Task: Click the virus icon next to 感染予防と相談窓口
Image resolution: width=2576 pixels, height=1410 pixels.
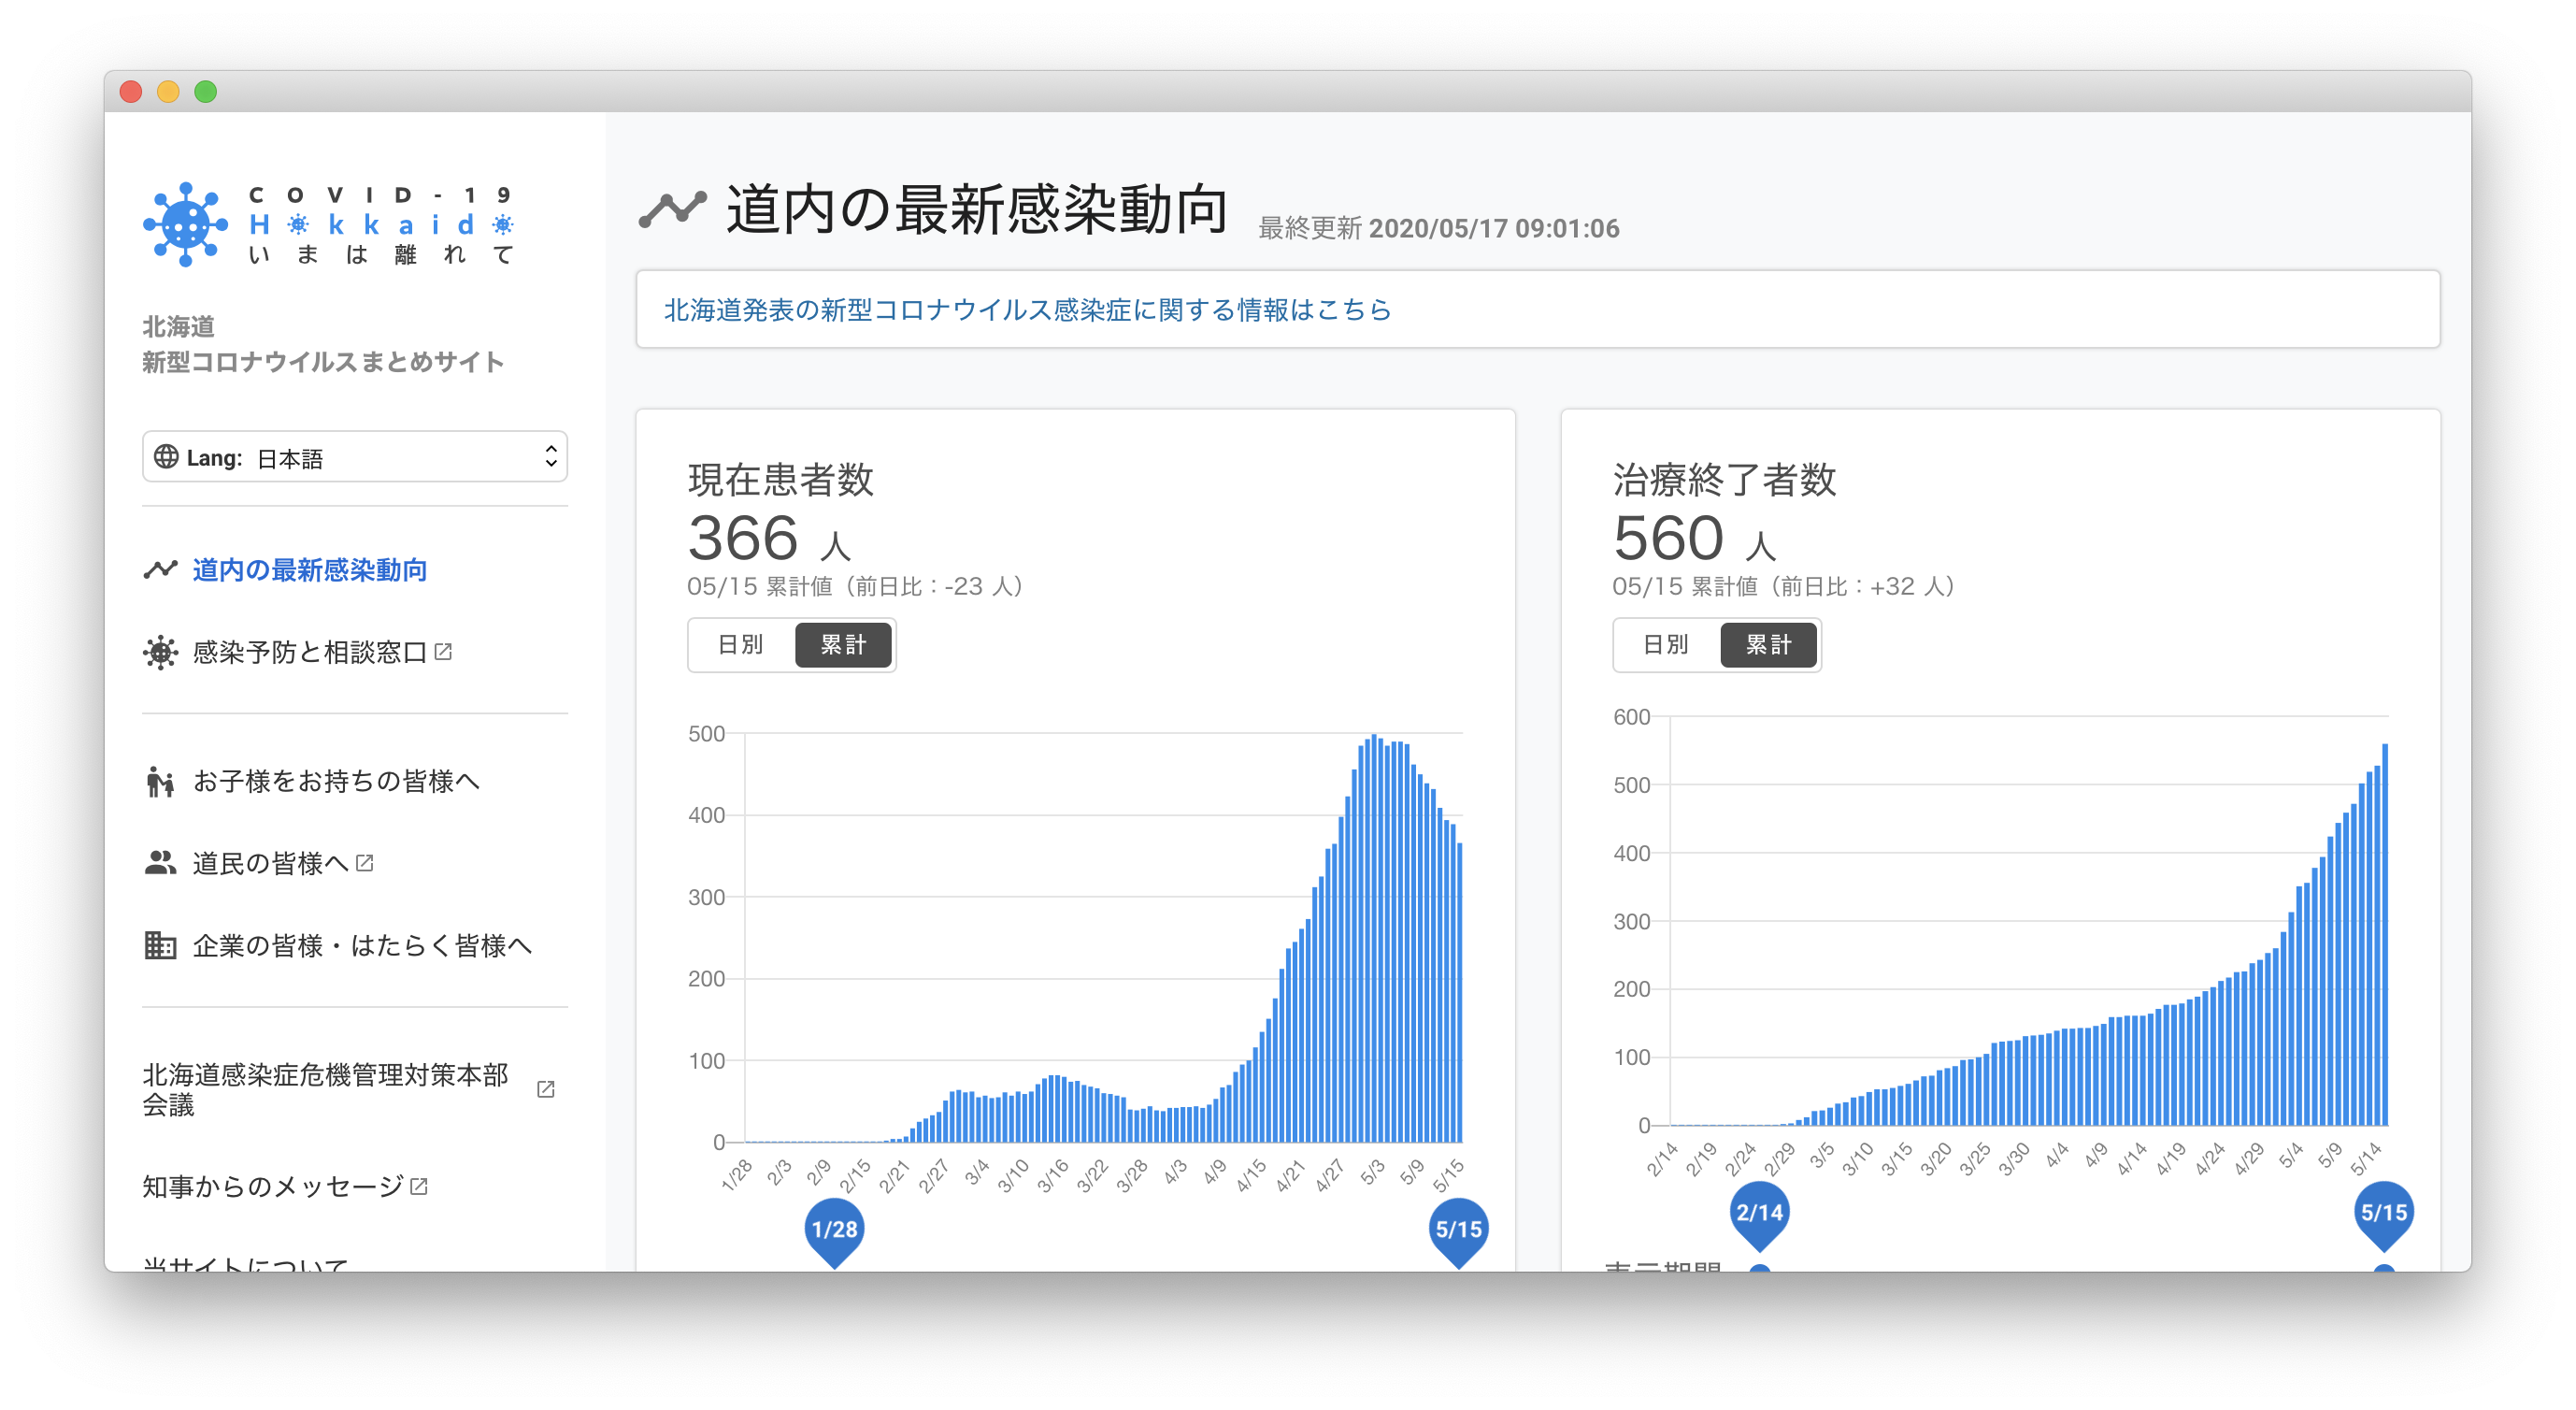Action: 160,652
